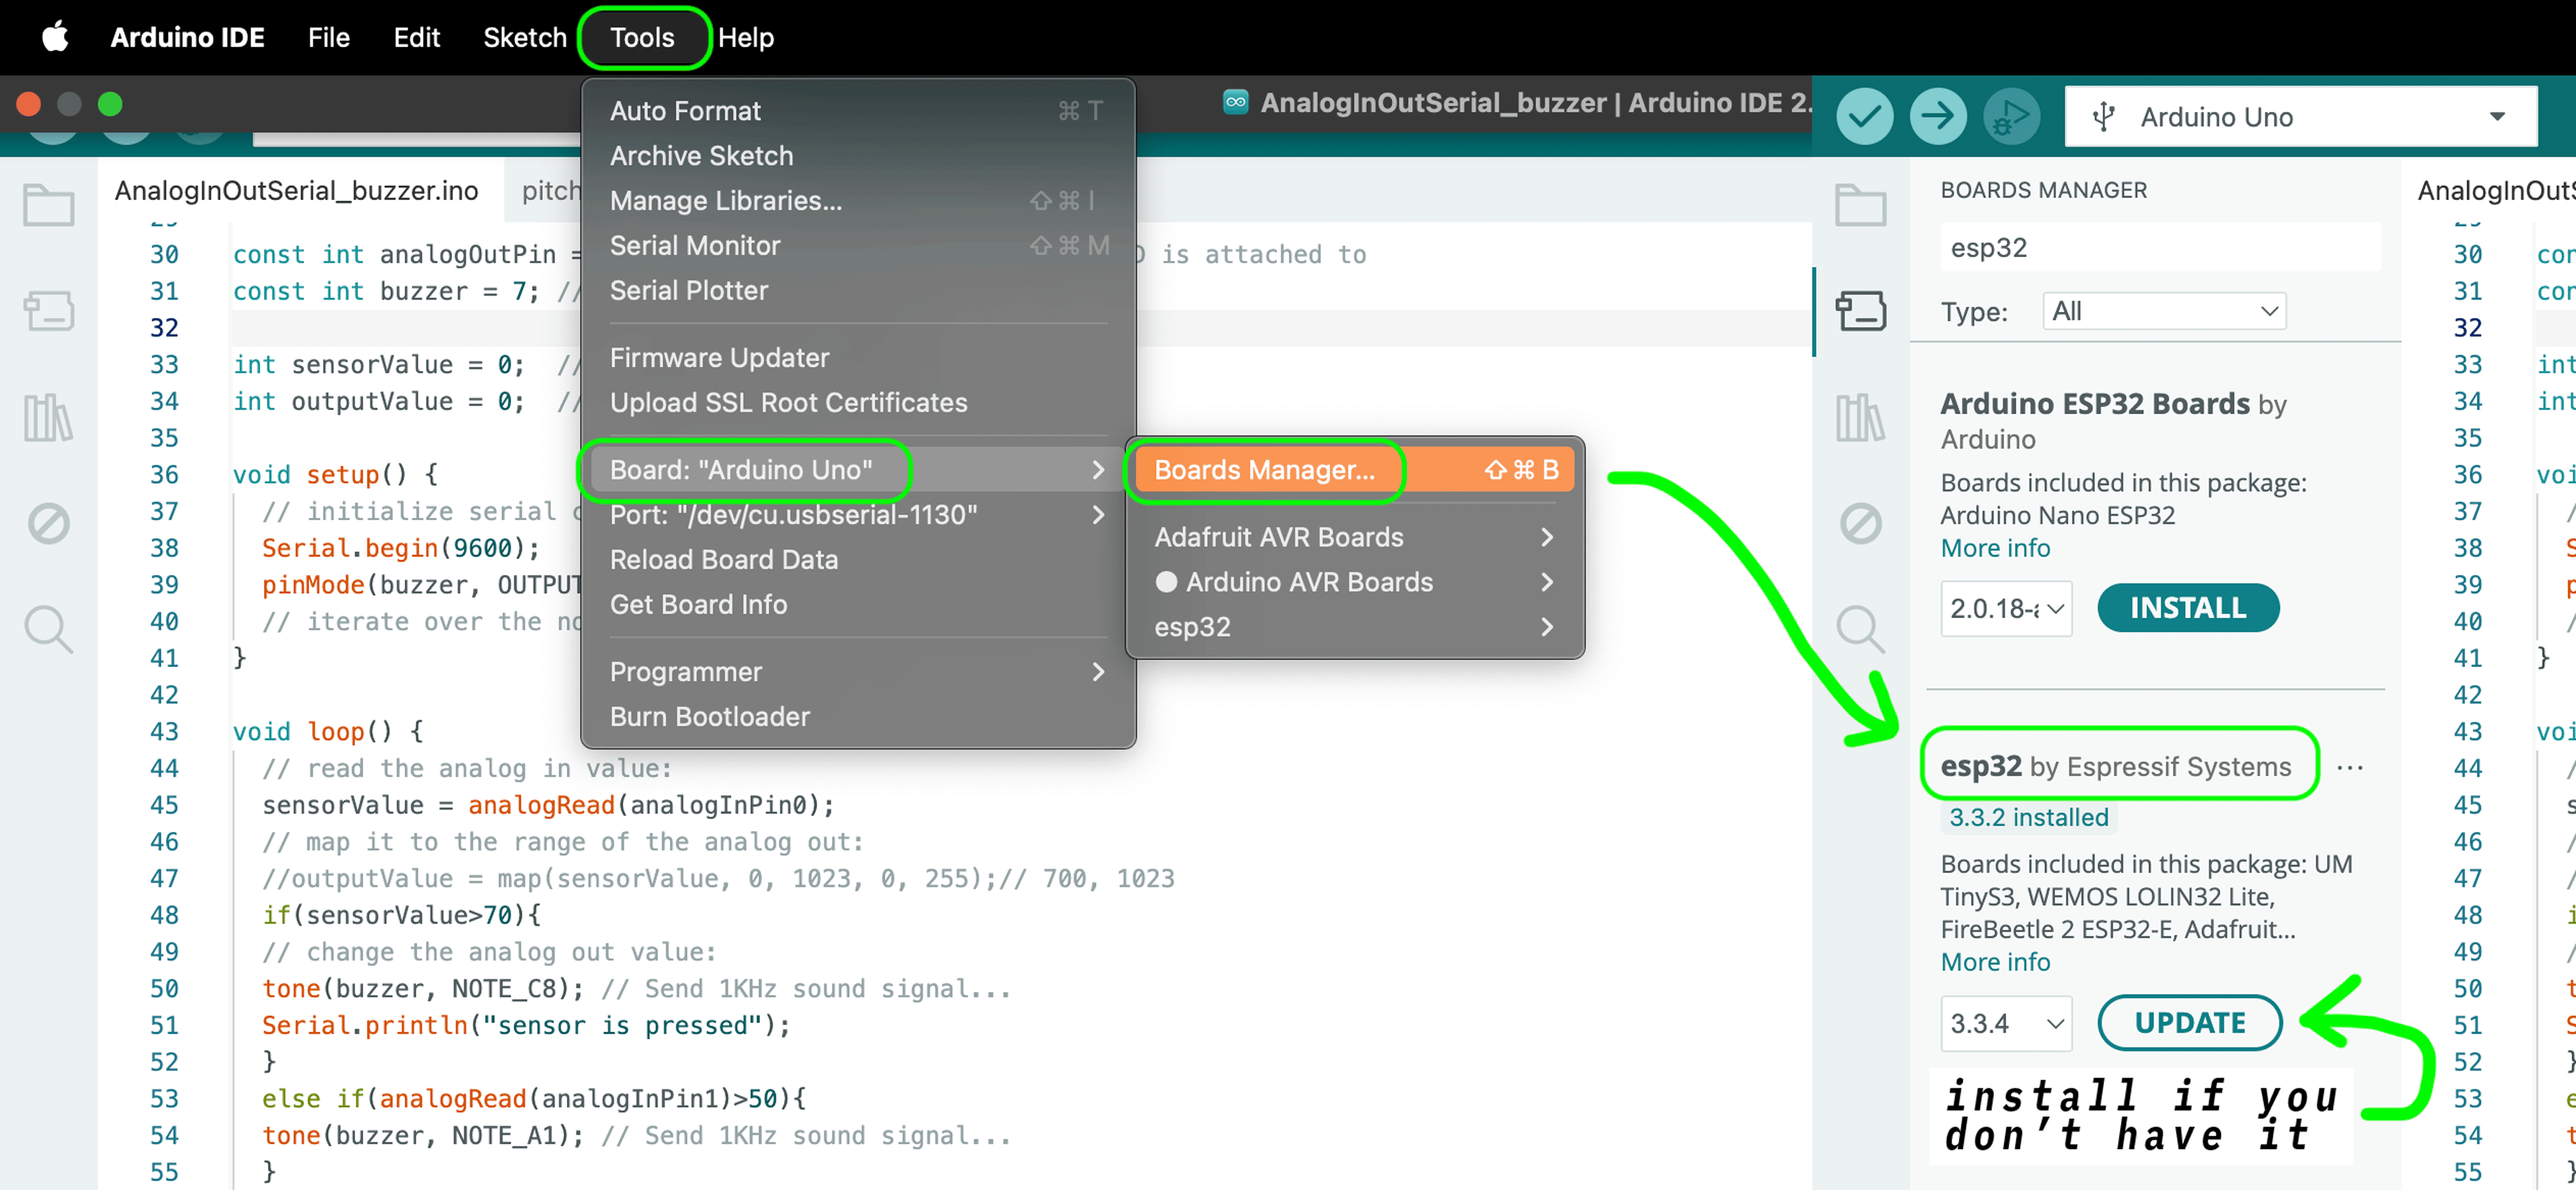This screenshot has width=2576, height=1190.
Task: Open Library Manager books icon in left sidebar
Action: [48, 417]
